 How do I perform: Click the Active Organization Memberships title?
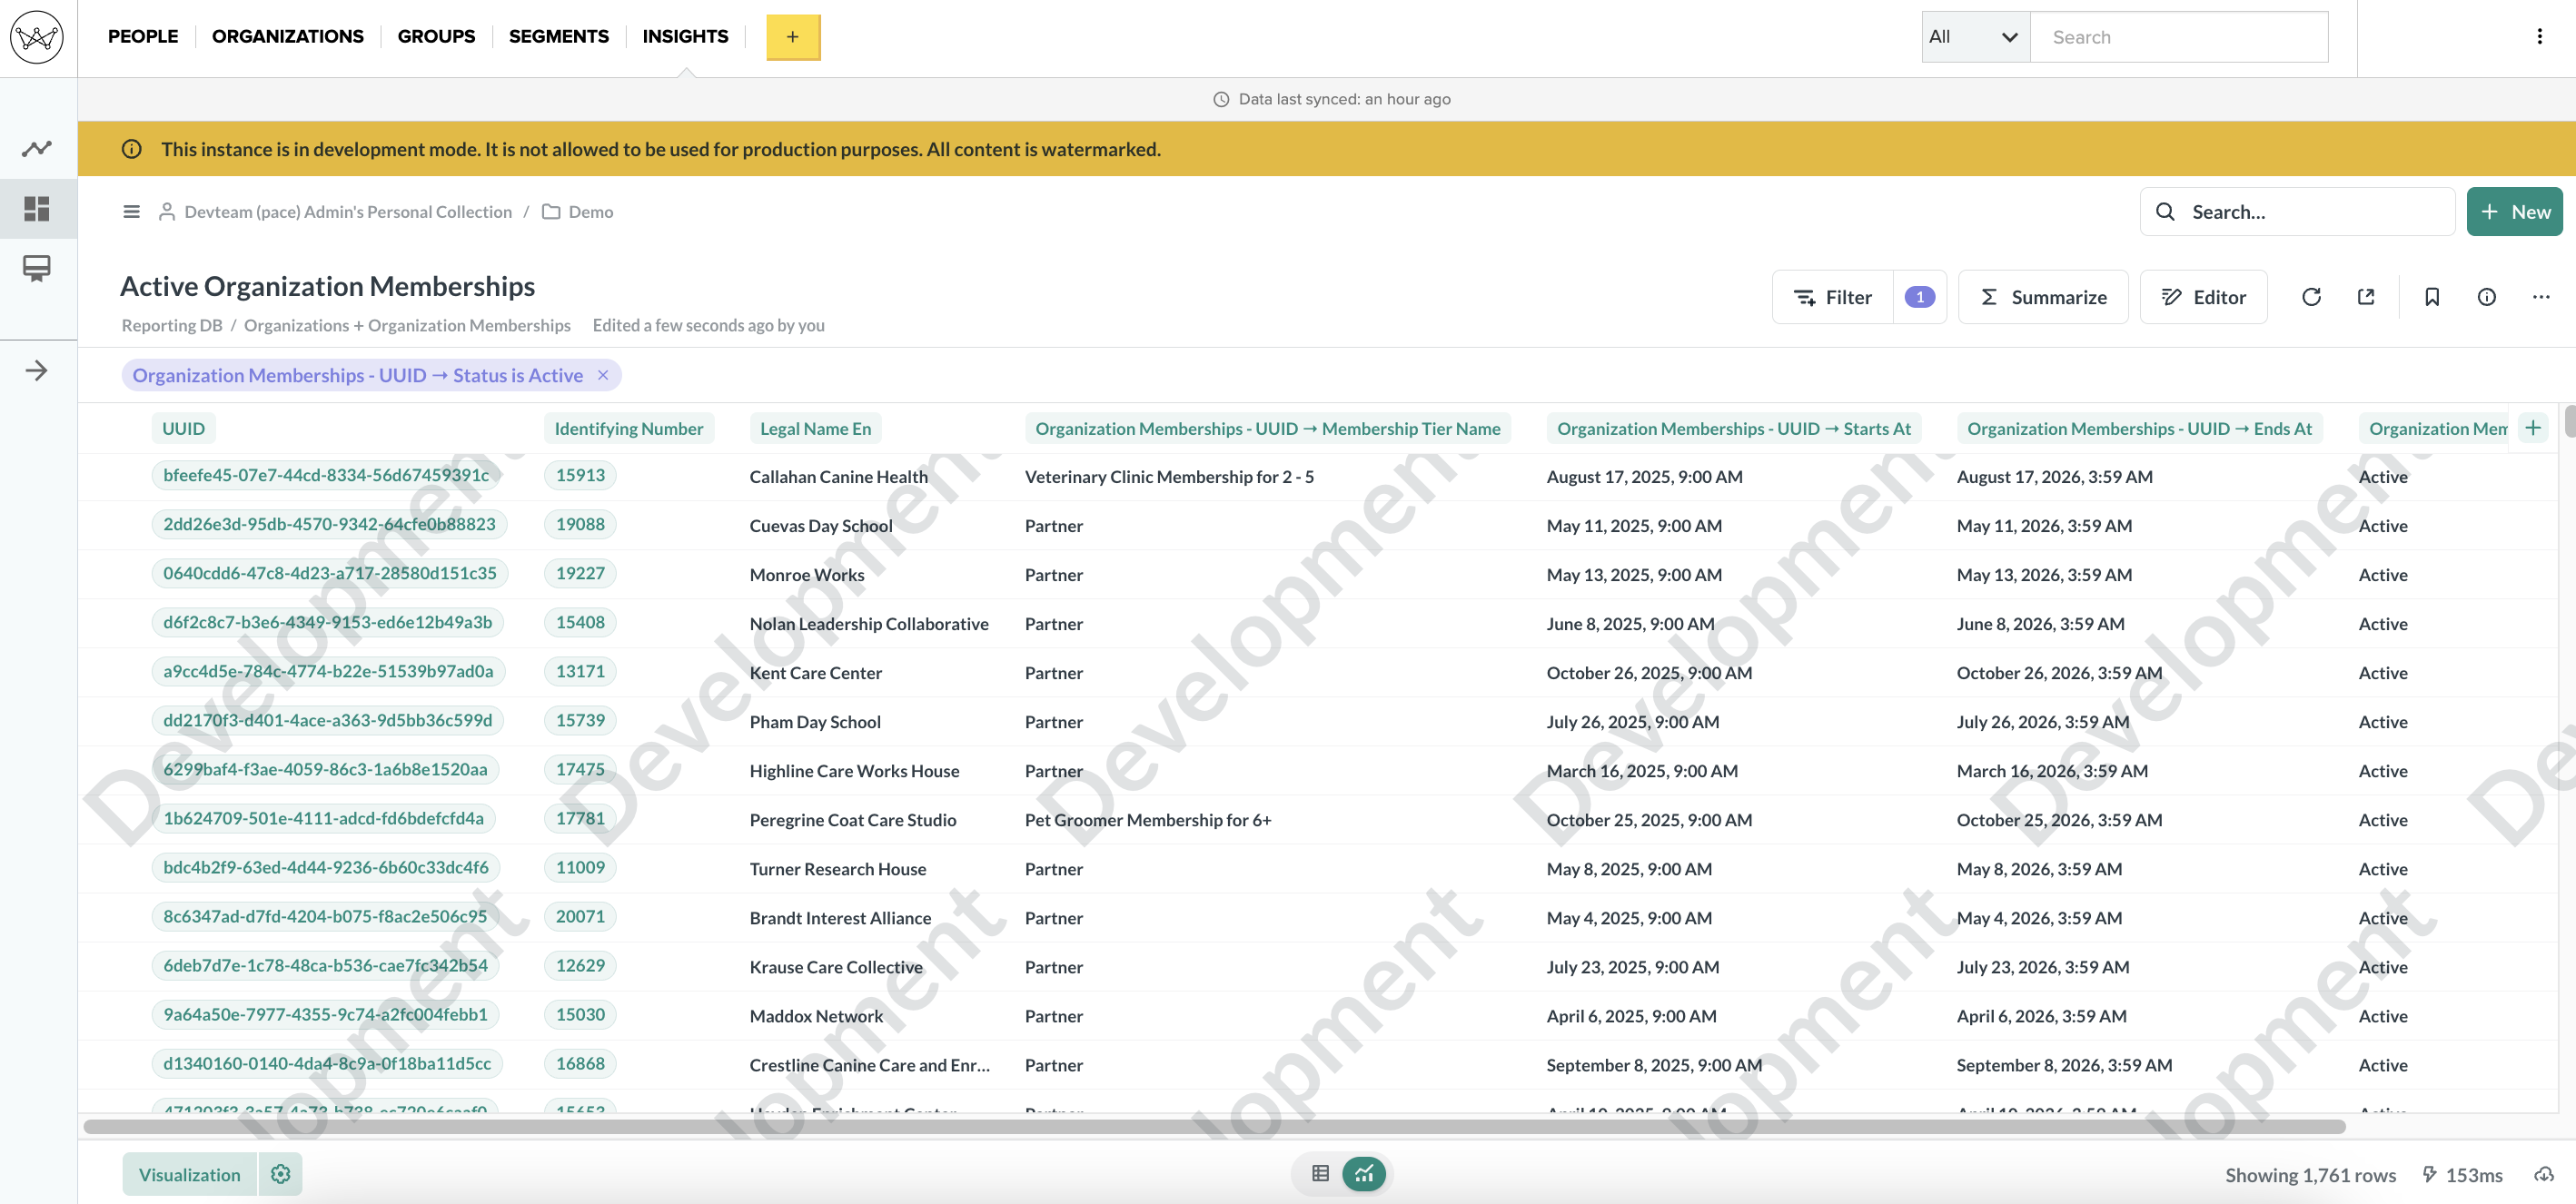(x=327, y=287)
